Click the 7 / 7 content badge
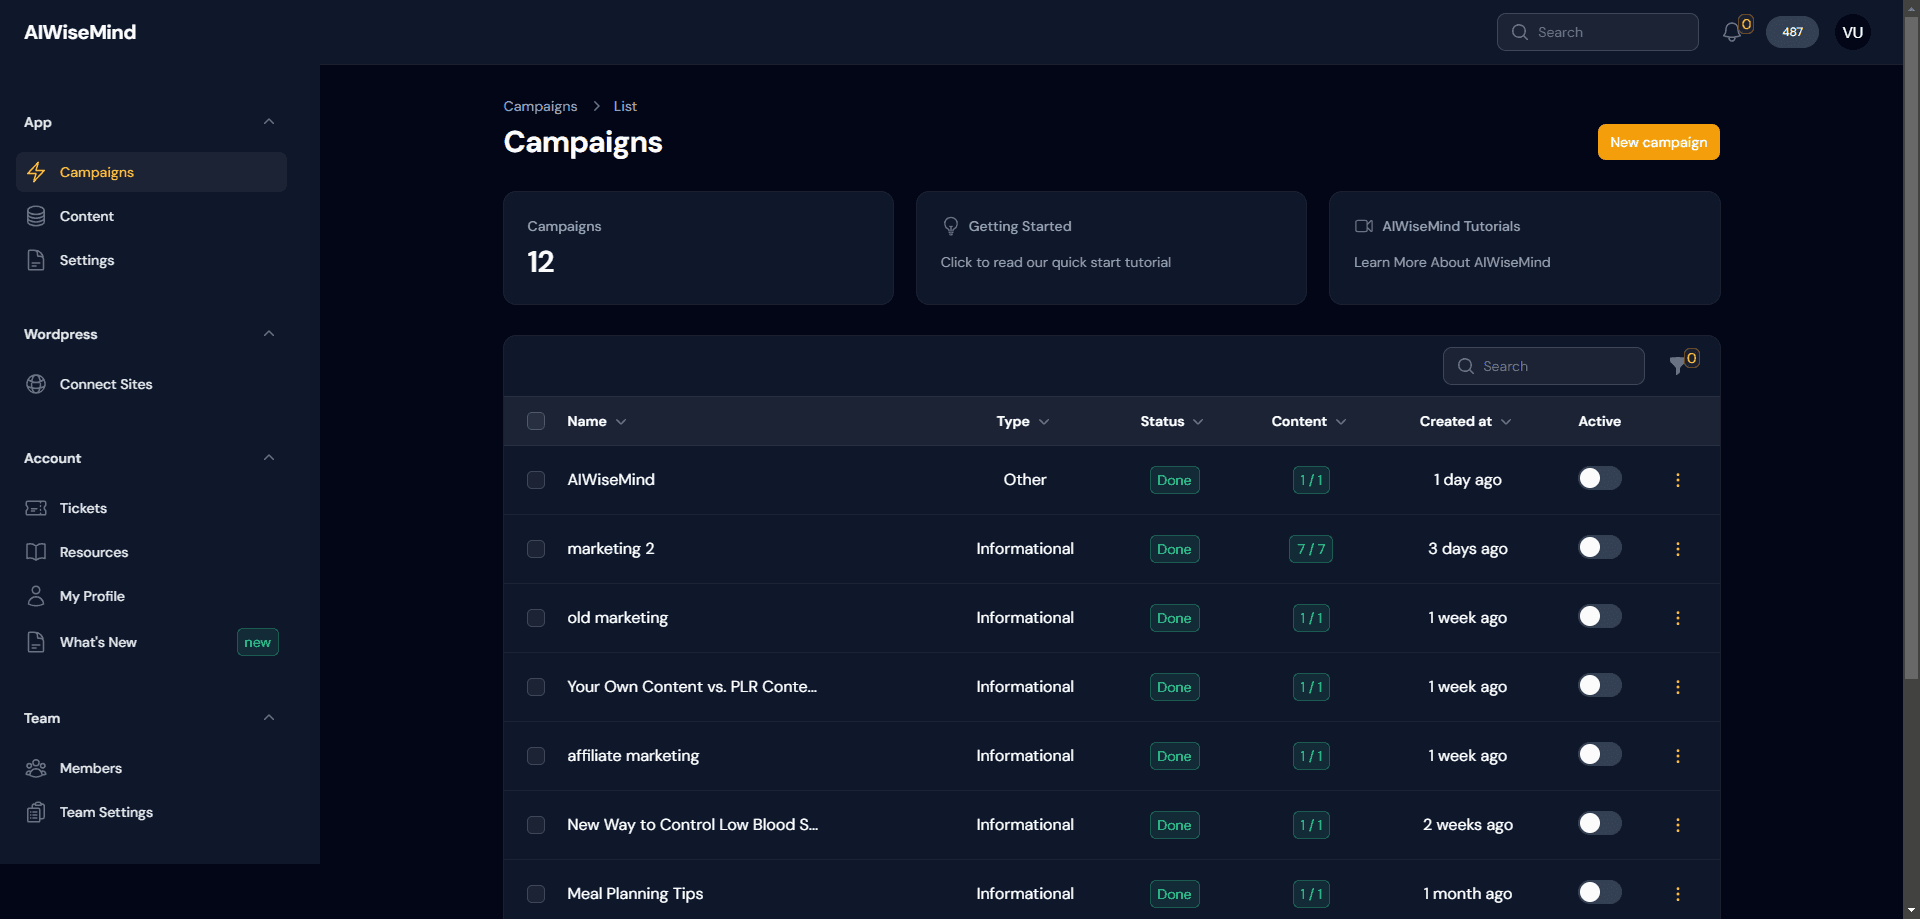The image size is (1920, 919). tap(1311, 549)
